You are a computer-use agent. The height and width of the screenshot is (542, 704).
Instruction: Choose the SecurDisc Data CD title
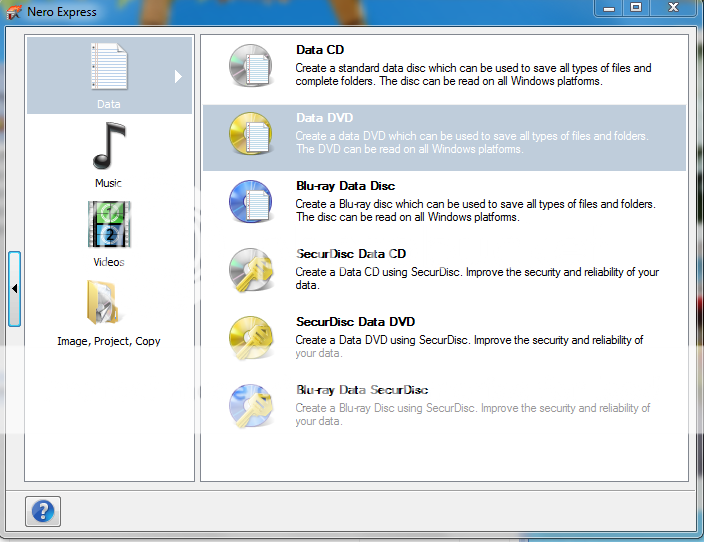[x=351, y=254]
